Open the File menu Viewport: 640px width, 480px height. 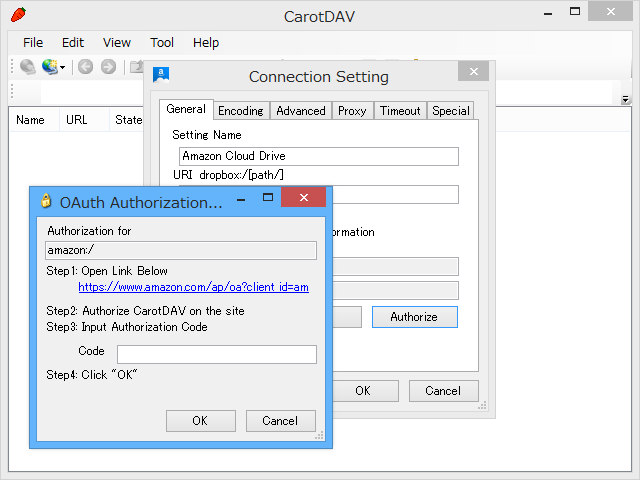33,42
